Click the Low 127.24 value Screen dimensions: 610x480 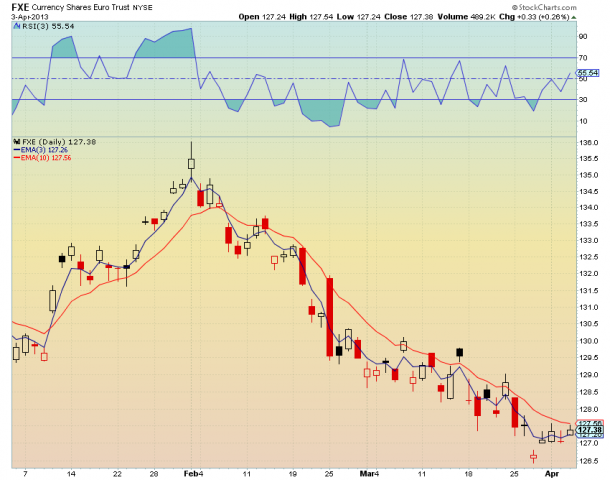tap(359, 17)
